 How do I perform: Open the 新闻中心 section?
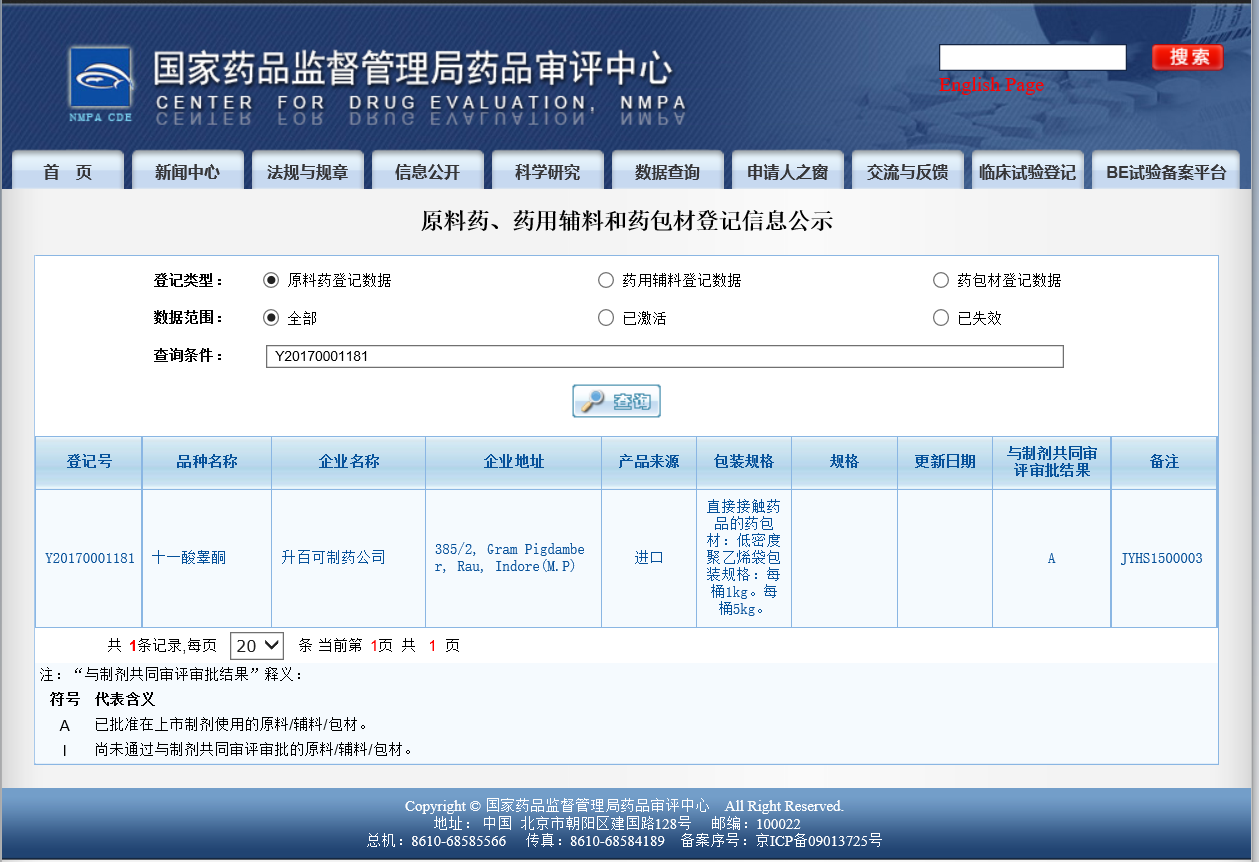pos(187,170)
